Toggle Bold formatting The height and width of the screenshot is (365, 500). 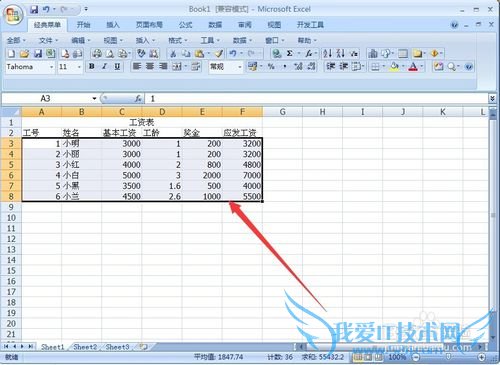(91, 67)
